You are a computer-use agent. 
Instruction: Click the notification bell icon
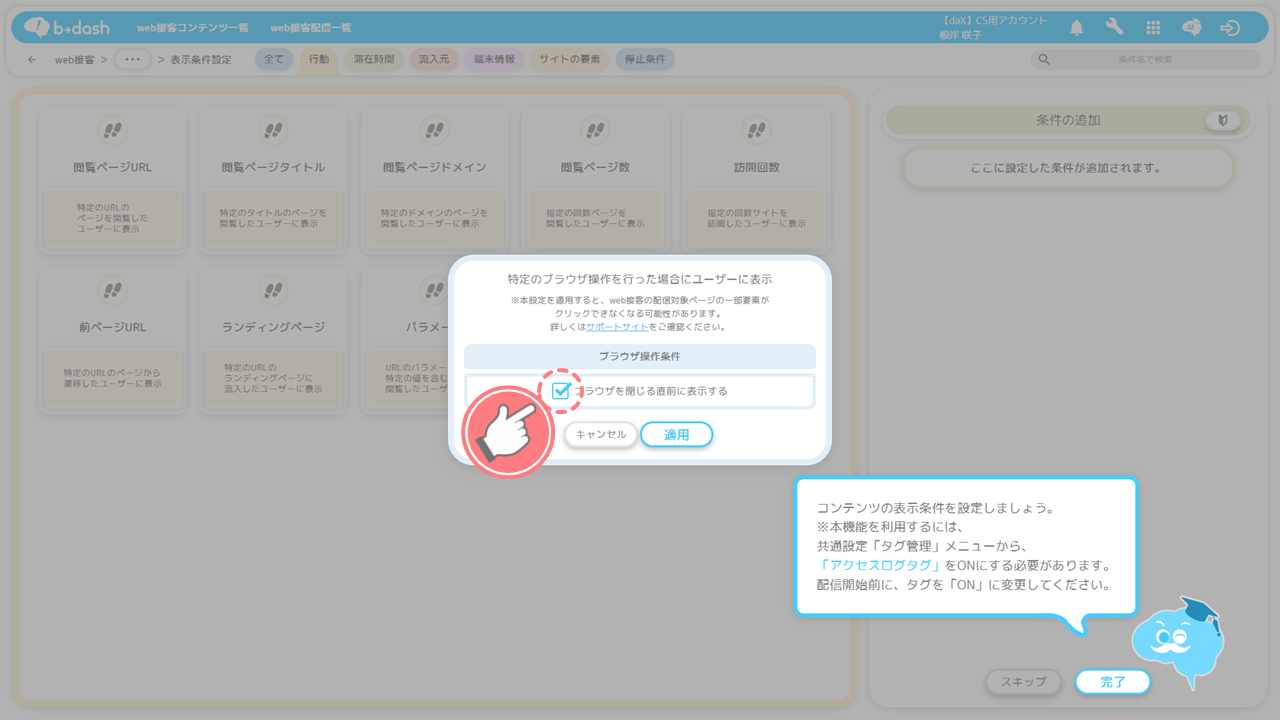[1076, 28]
